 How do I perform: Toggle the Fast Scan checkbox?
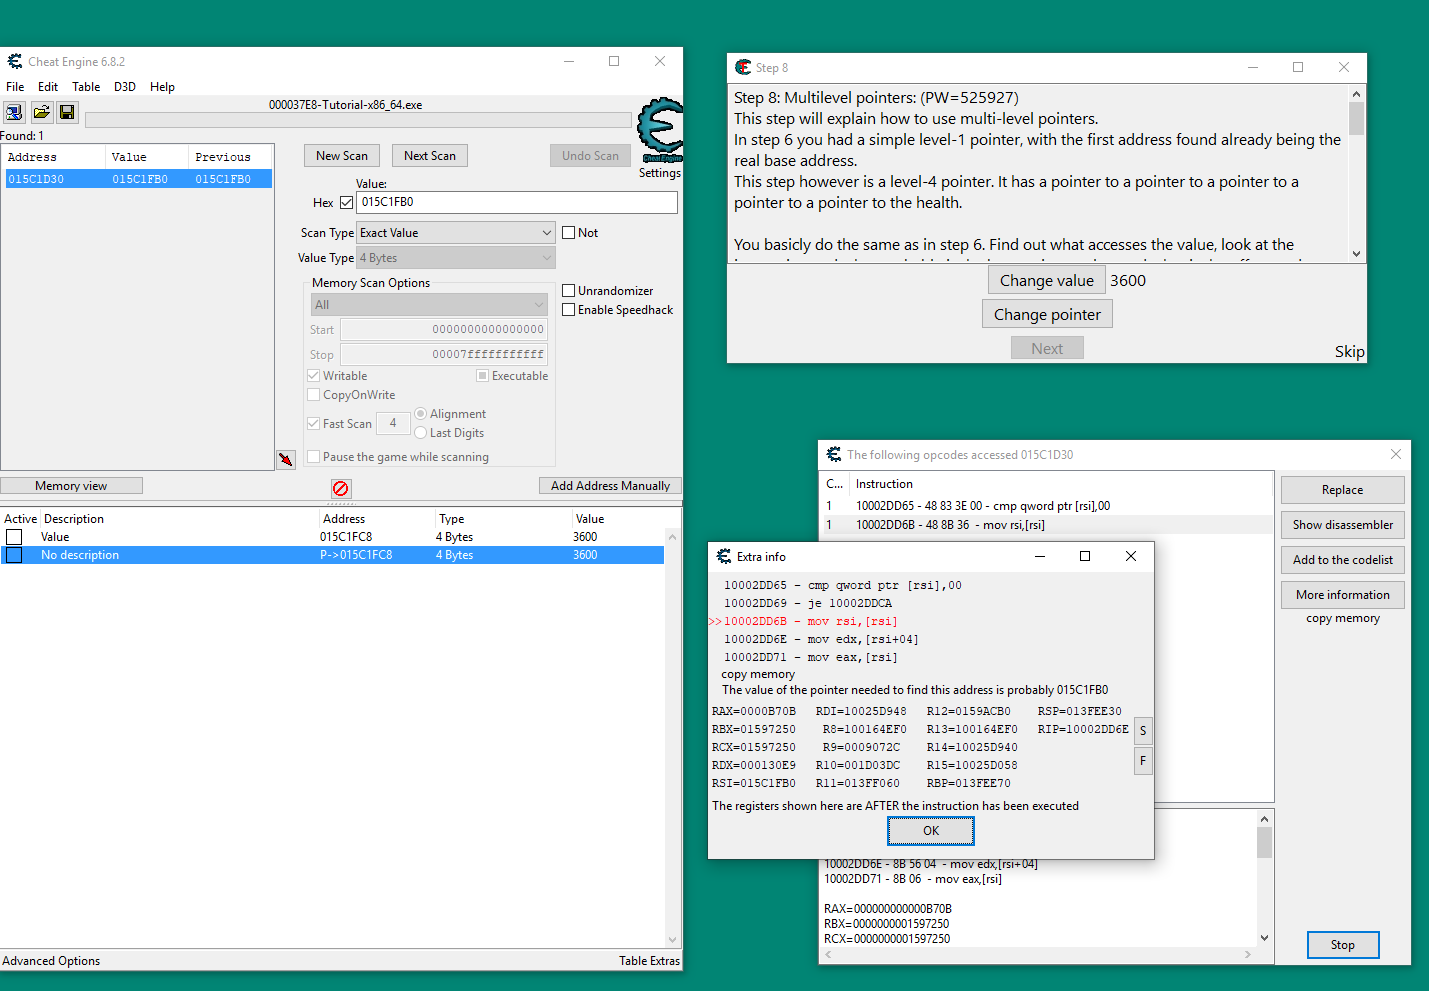point(313,423)
